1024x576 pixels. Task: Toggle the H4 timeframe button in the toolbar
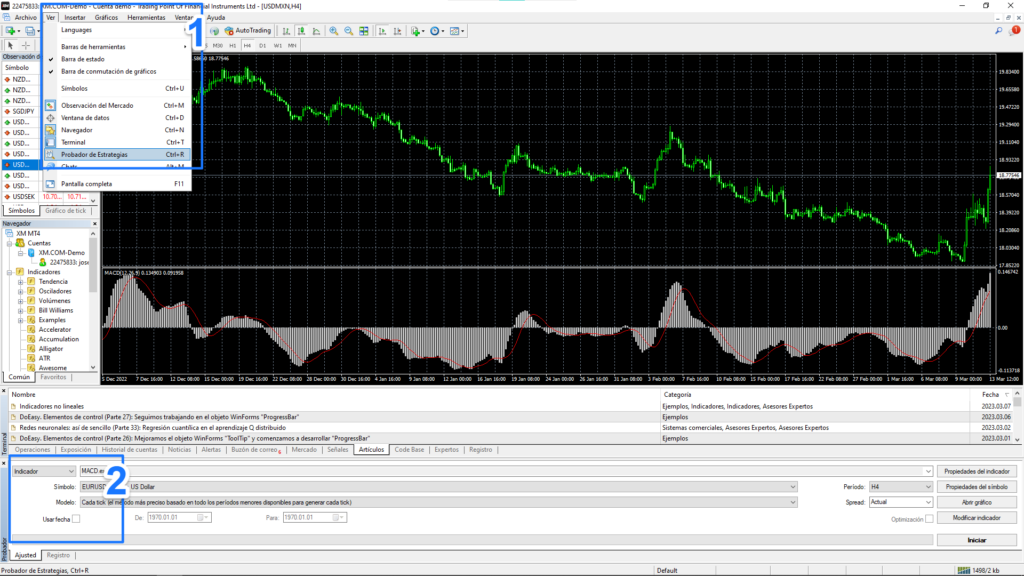tap(247, 46)
